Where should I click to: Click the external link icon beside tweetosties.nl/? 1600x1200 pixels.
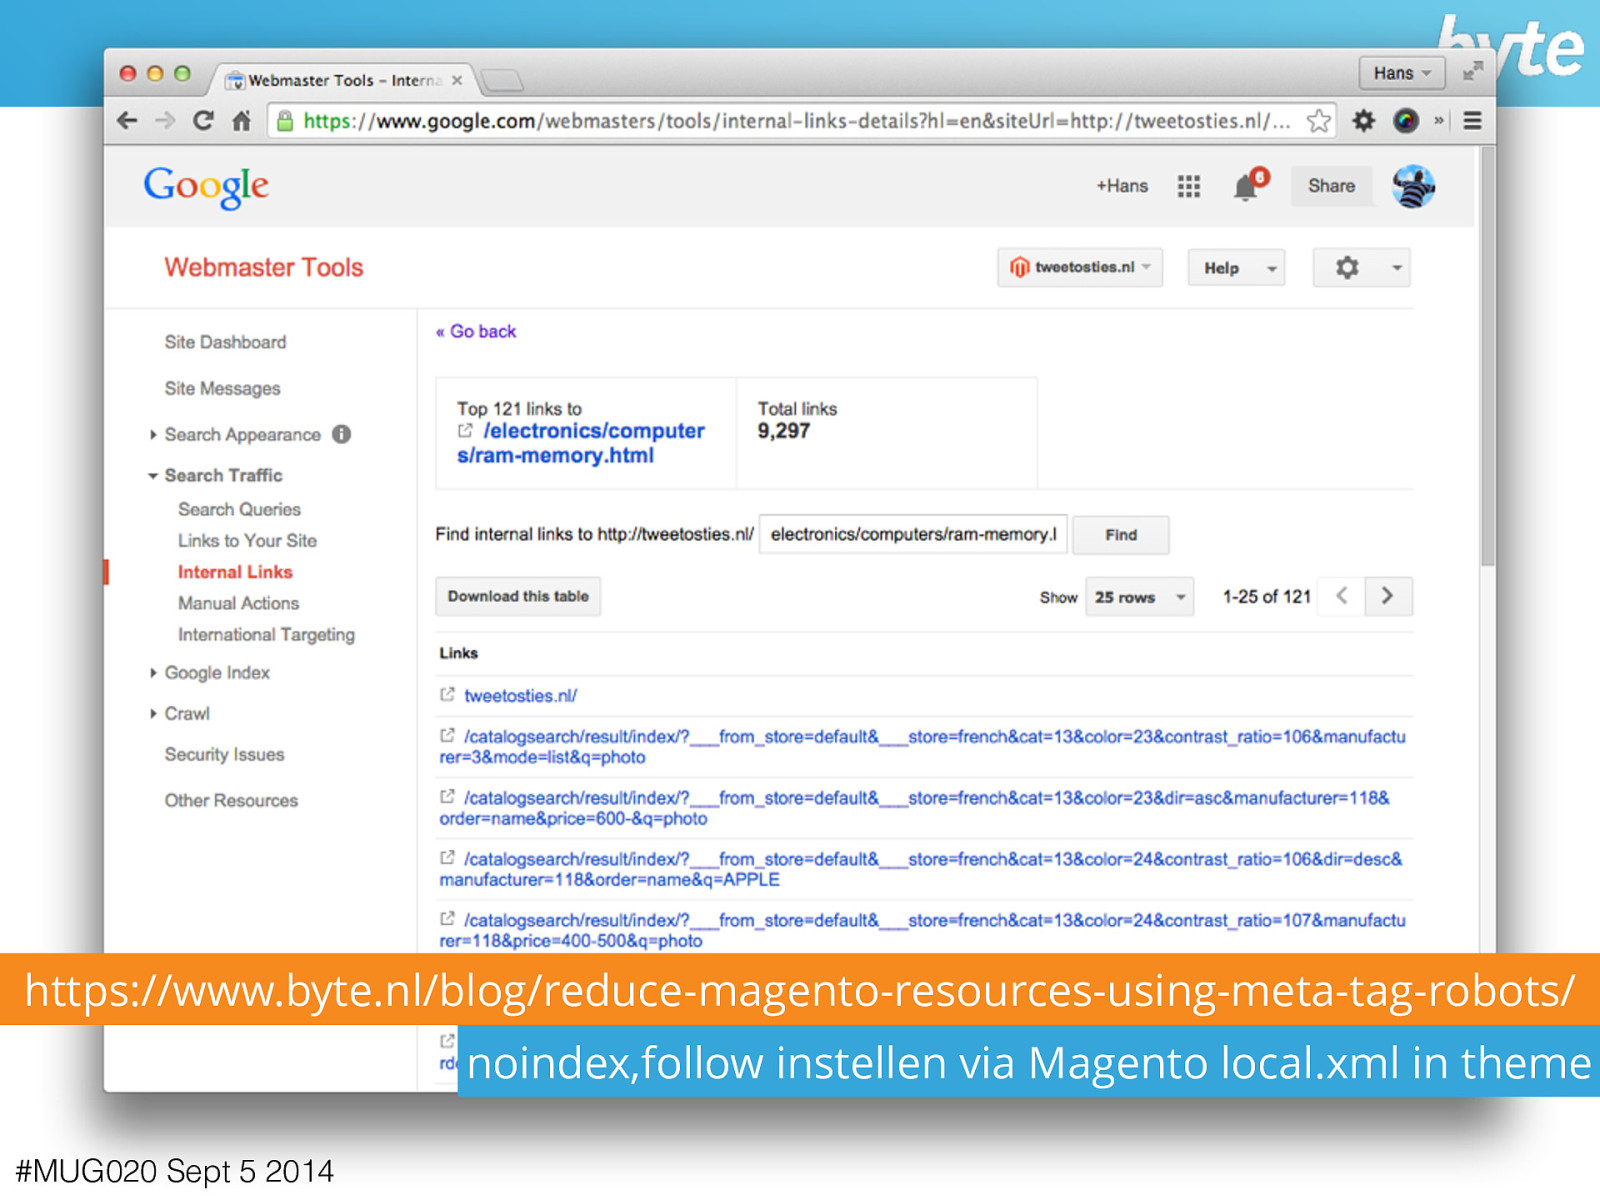[447, 694]
